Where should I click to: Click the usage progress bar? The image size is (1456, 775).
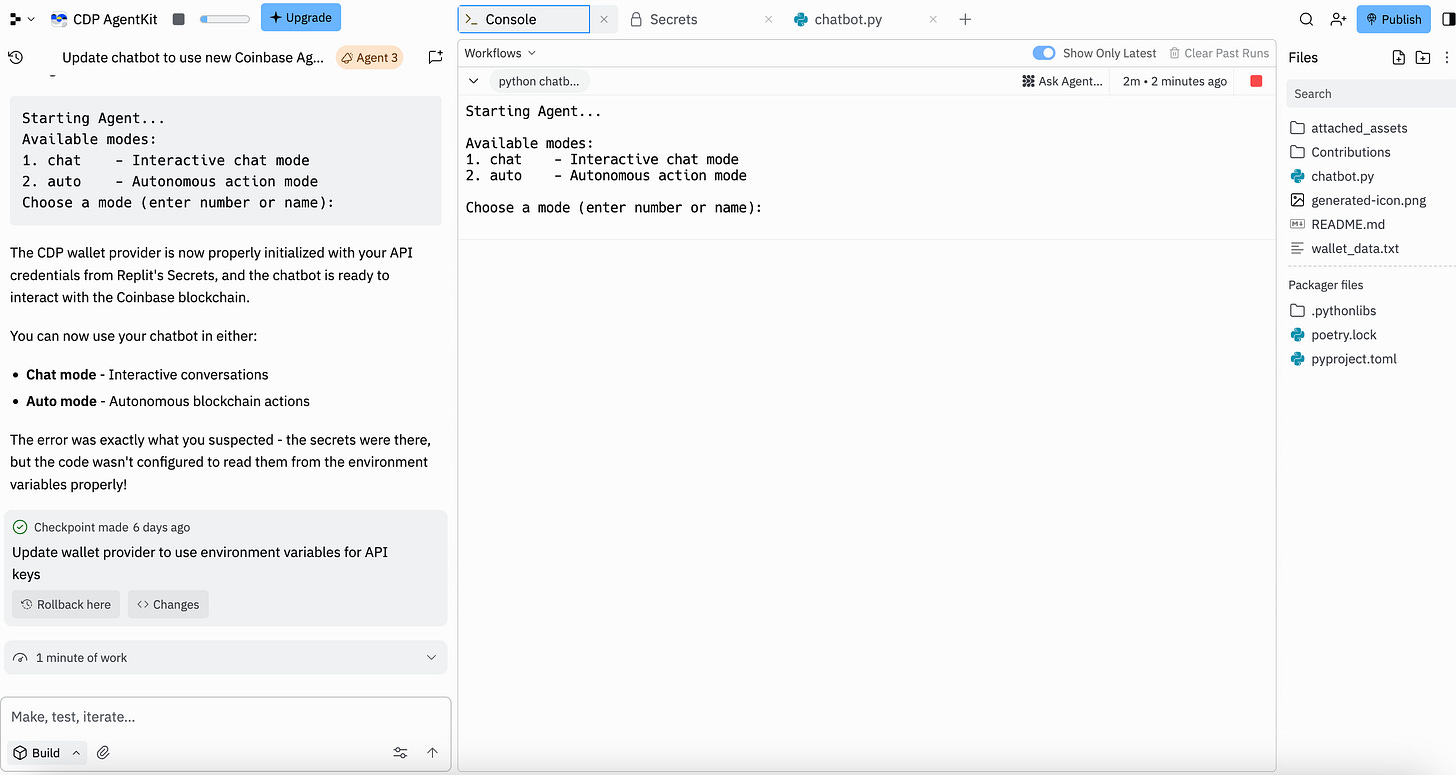[x=225, y=19]
